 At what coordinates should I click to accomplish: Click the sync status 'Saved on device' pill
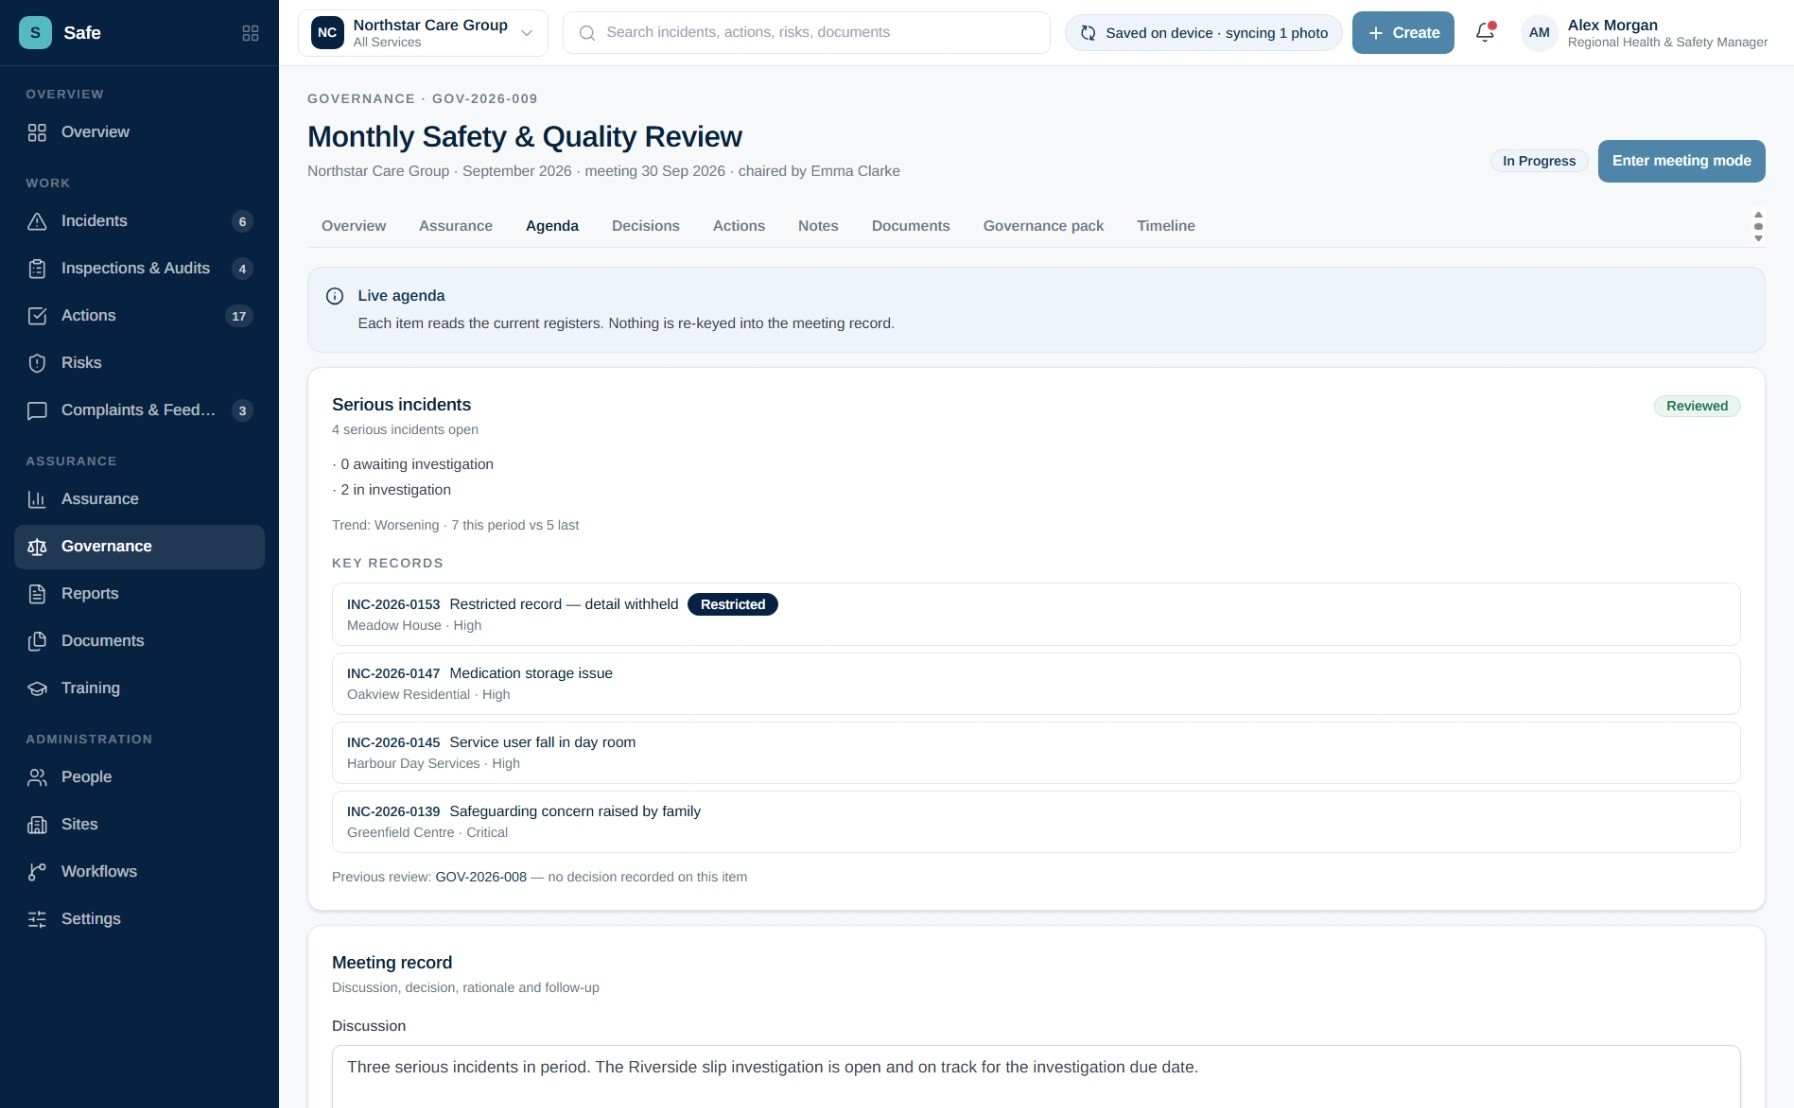pos(1203,33)
